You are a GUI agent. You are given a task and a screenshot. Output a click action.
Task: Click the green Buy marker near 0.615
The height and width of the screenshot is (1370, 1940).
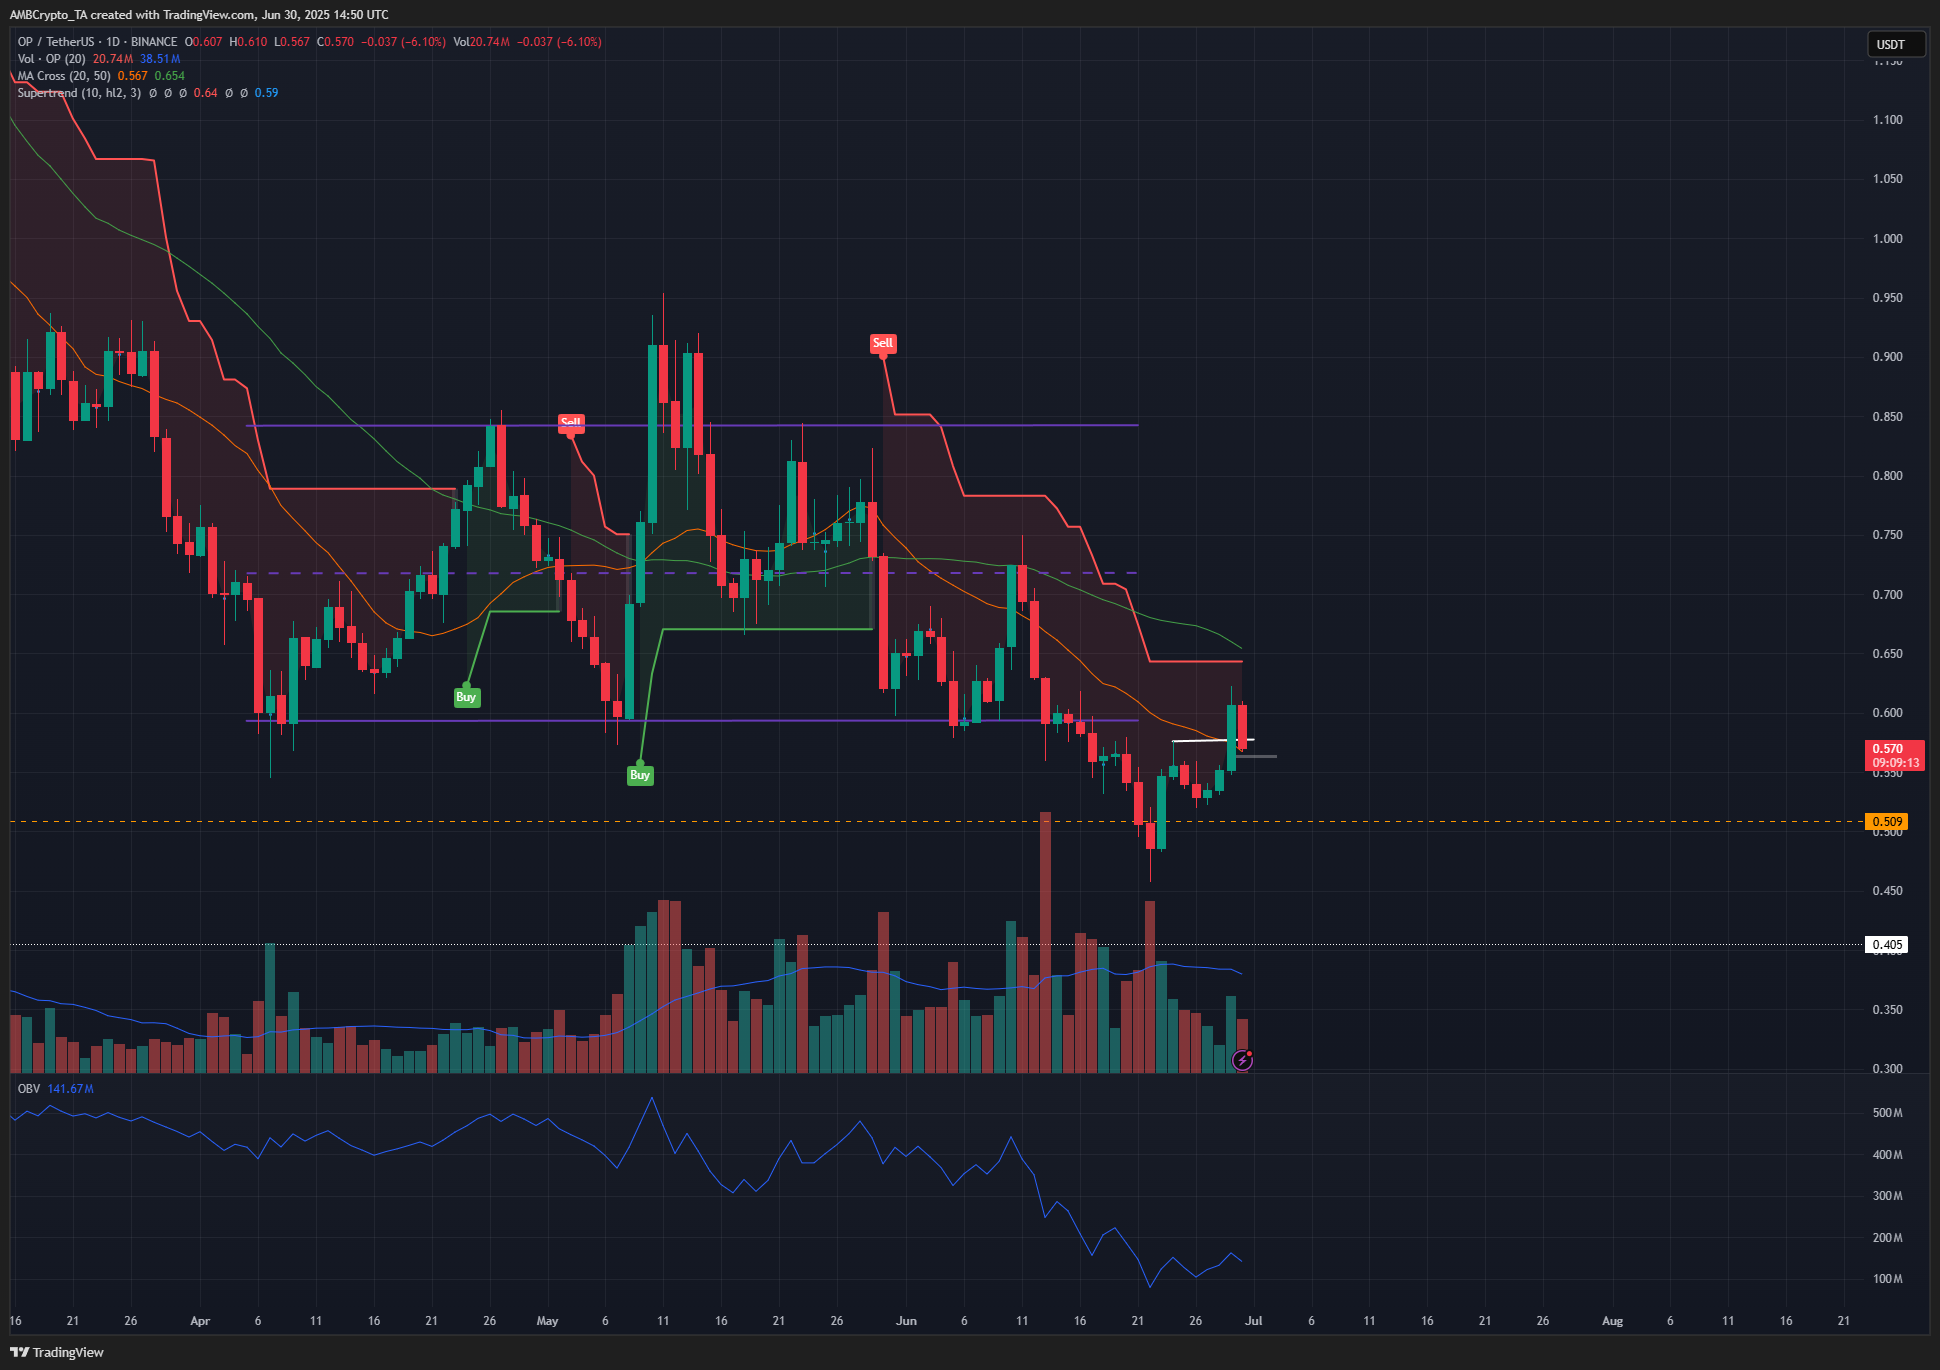click(466, 697)
